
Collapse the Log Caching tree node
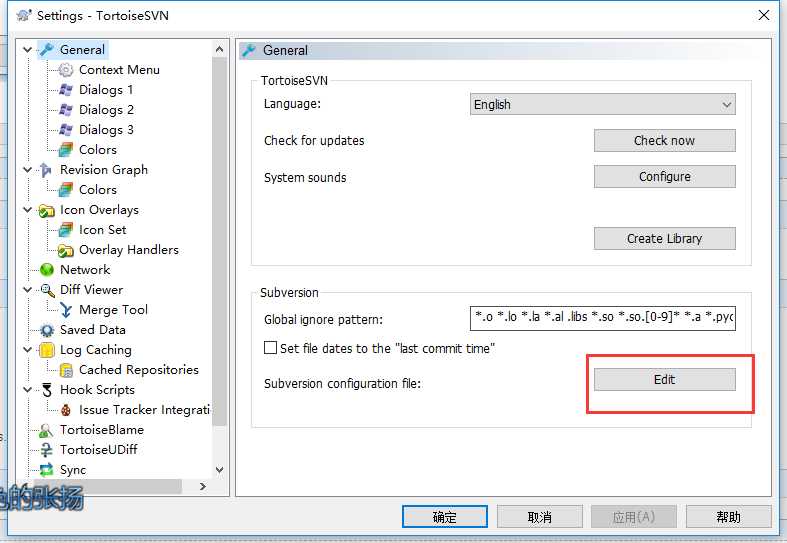(28, 350)
